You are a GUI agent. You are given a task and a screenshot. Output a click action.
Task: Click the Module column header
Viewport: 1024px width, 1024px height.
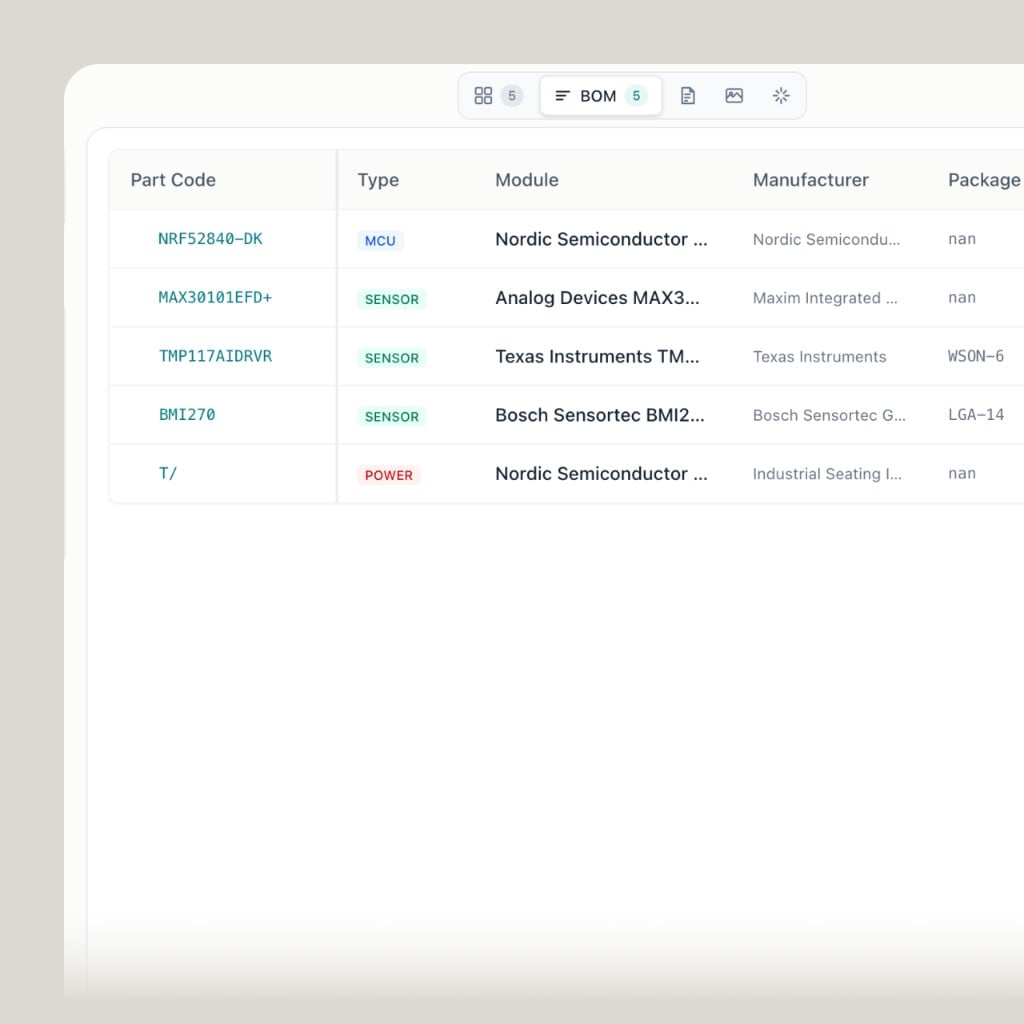[x=527, y=180]
